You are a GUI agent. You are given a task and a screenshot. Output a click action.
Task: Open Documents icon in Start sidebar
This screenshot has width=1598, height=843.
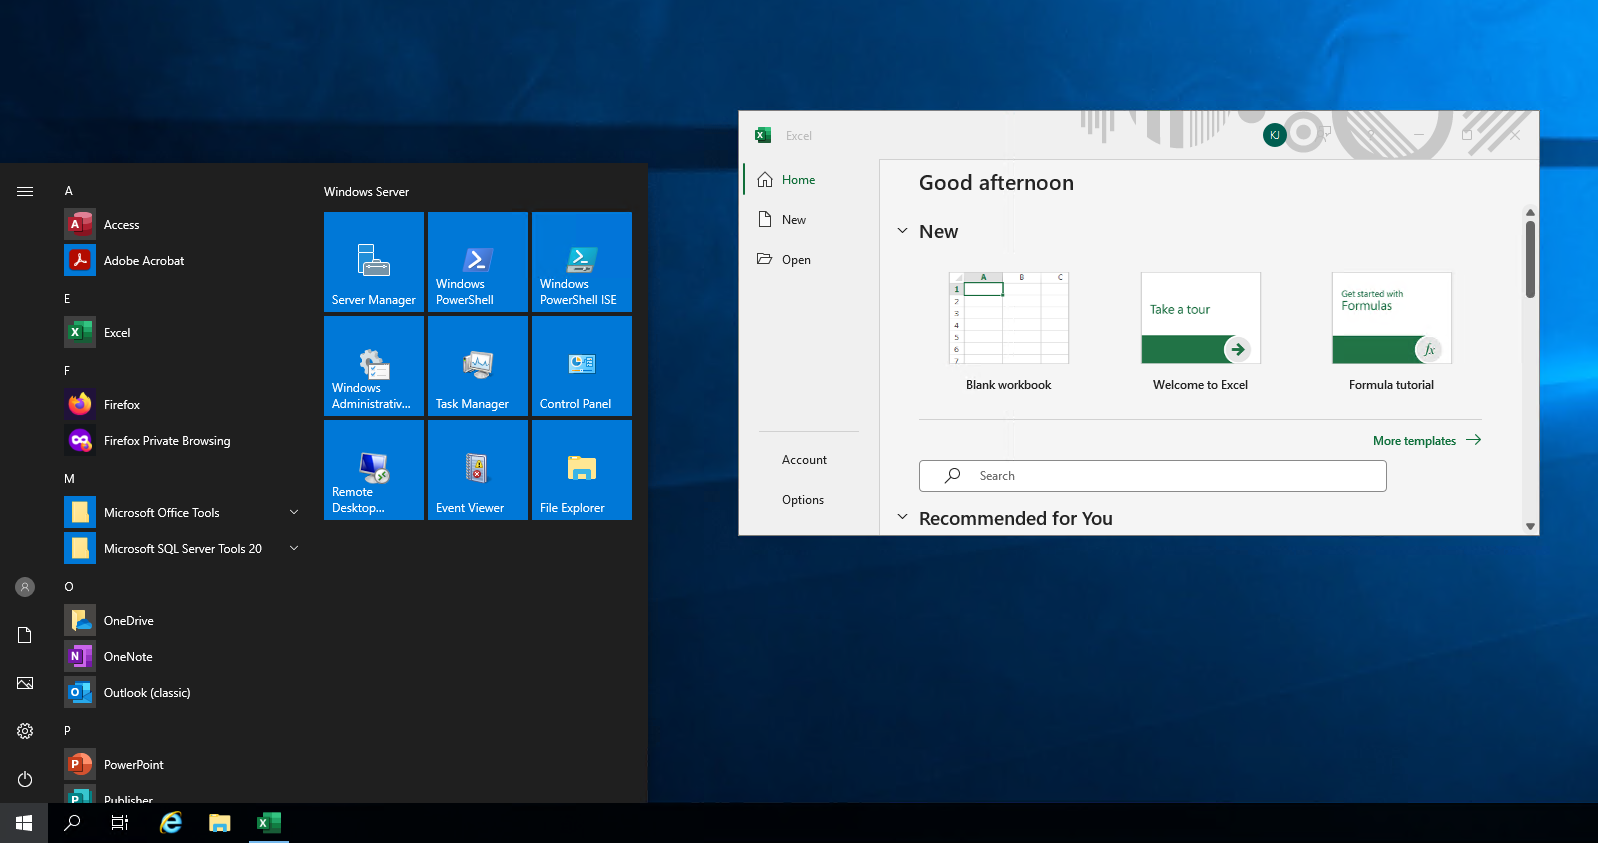click(25, 635)
